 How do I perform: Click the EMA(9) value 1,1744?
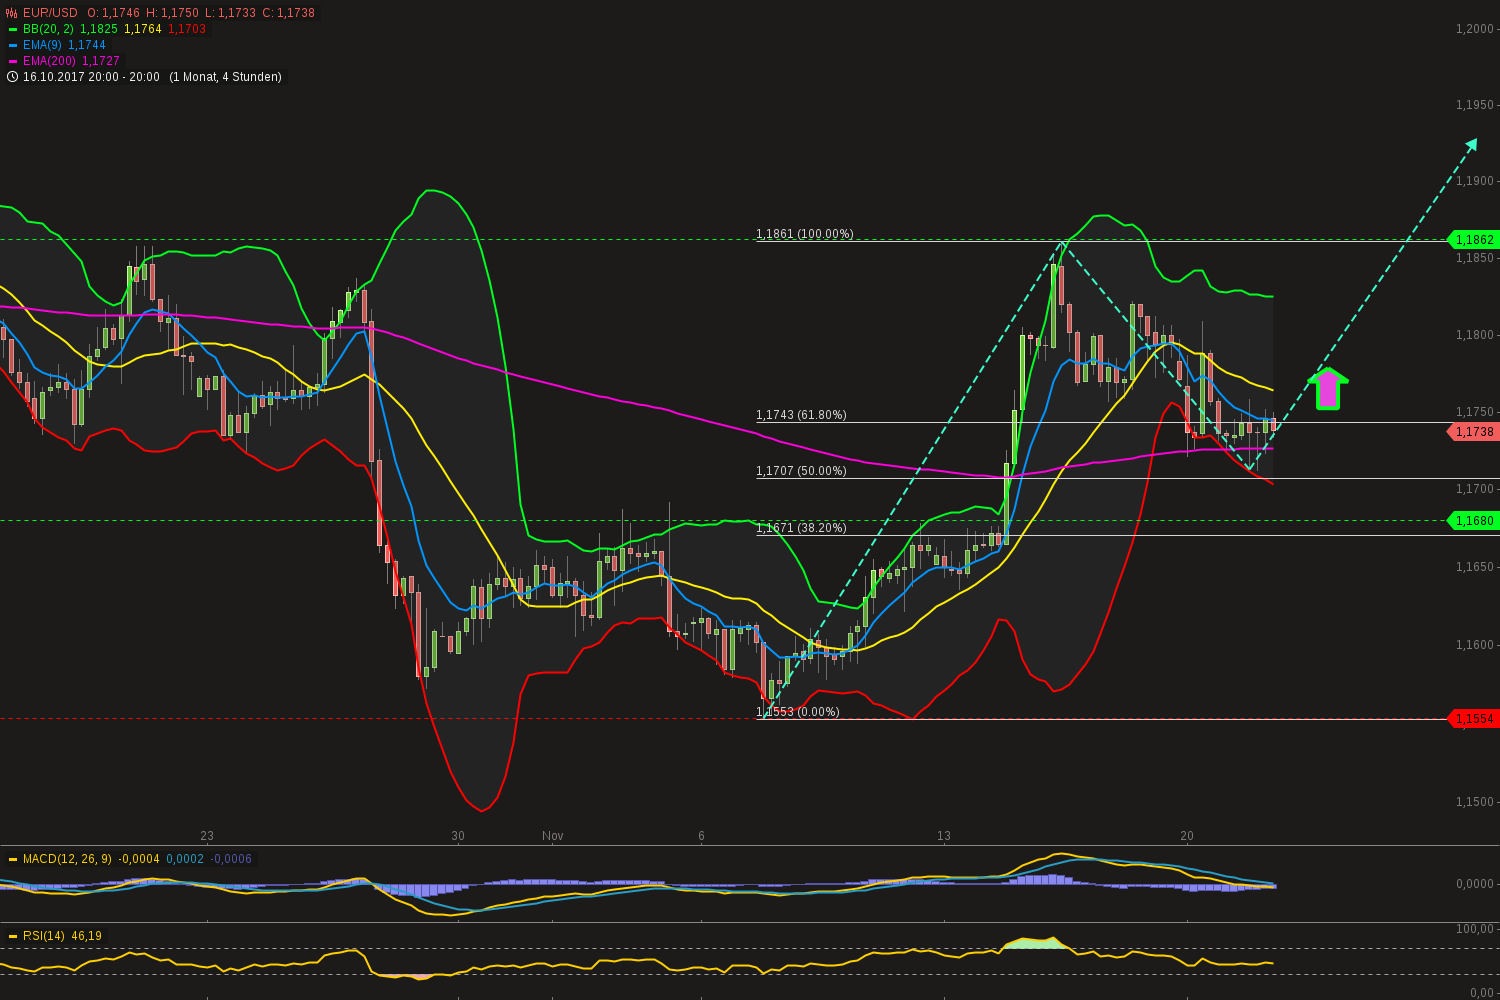coord(87,45)
